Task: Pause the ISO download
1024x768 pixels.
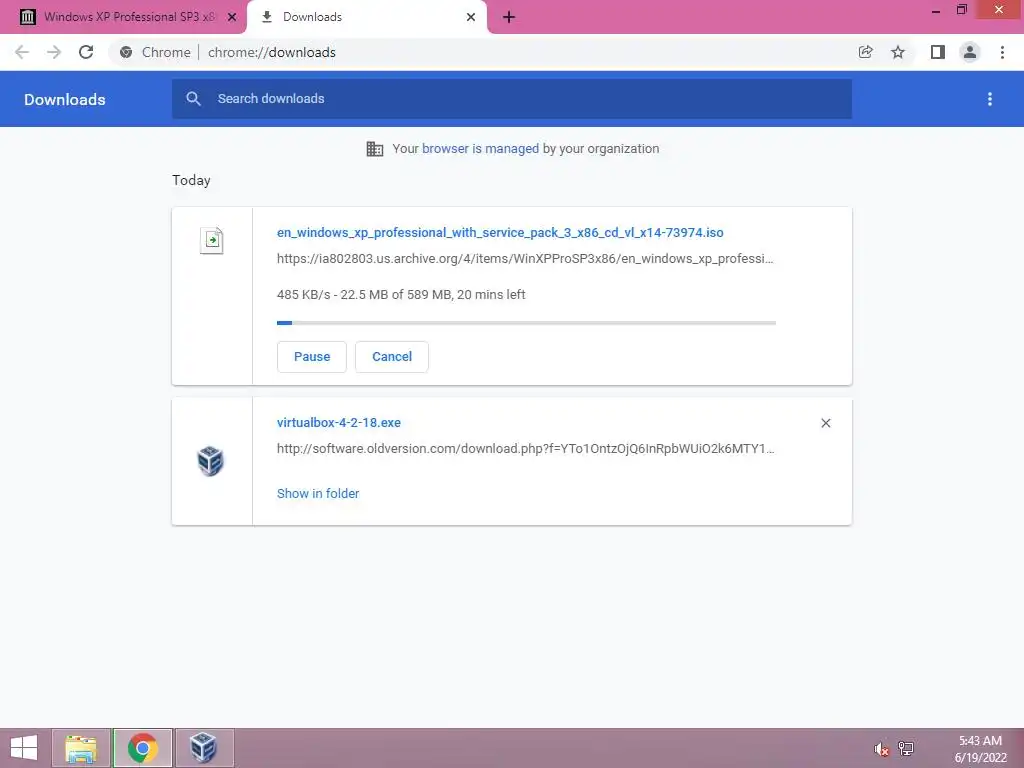Action: (312, 357)
